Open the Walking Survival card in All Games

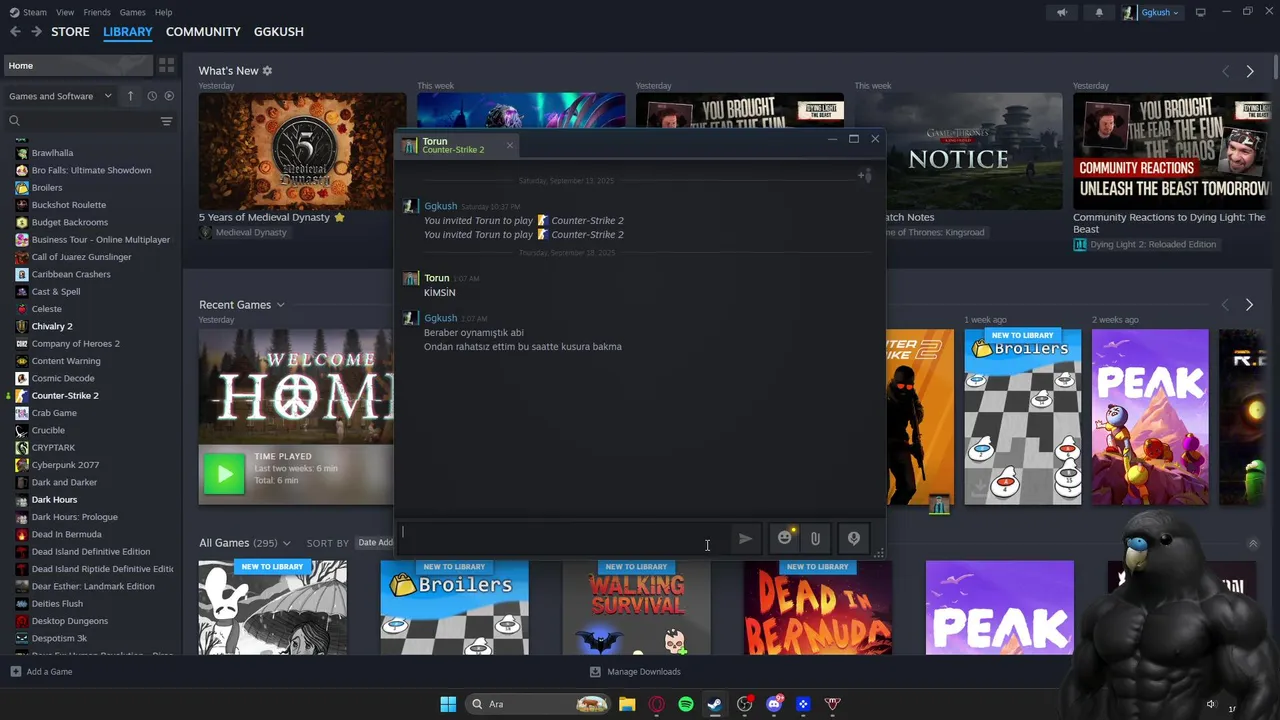636,608
